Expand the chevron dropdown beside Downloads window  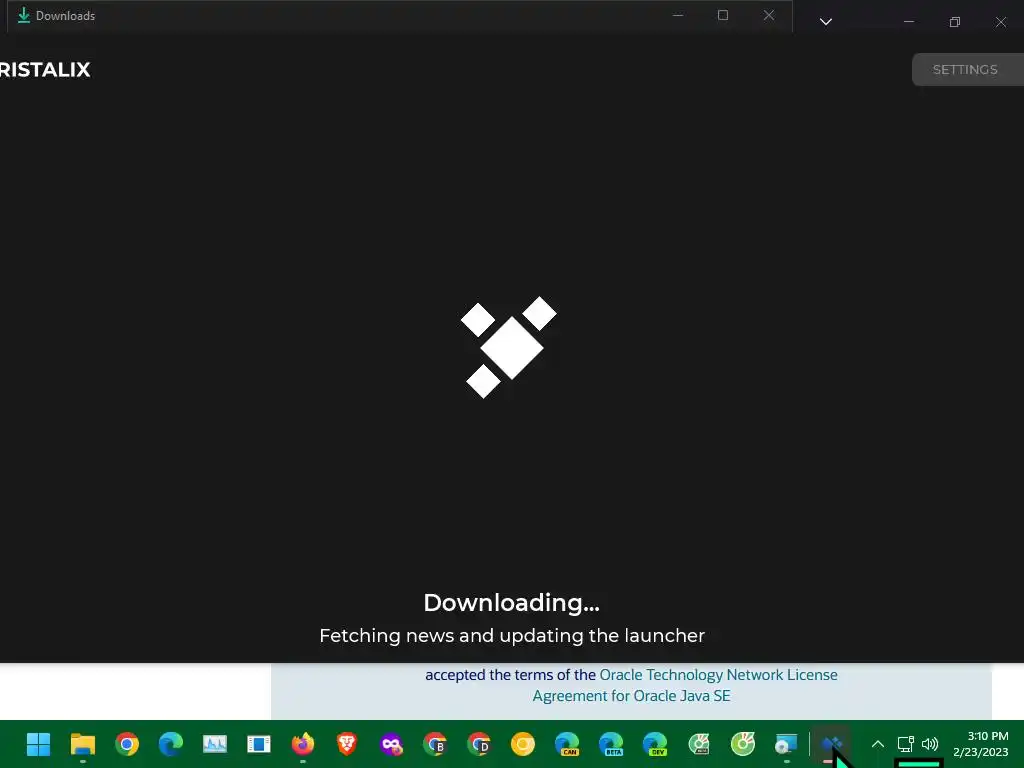825,22
